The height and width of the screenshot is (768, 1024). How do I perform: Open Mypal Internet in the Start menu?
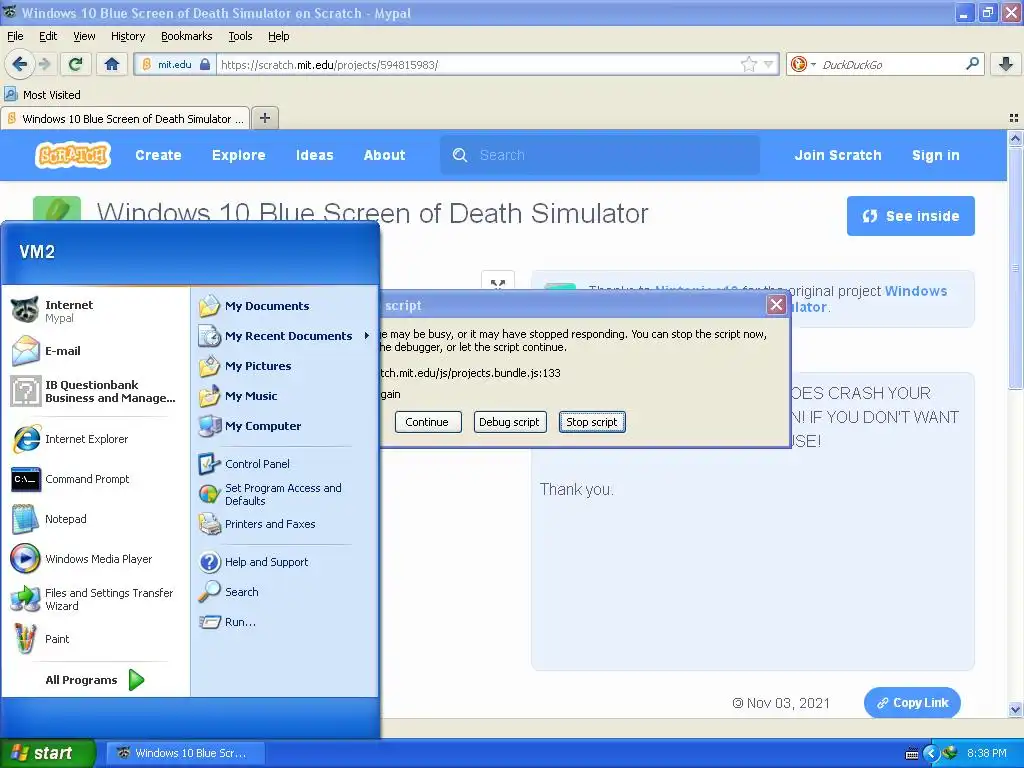click(95, 311)
